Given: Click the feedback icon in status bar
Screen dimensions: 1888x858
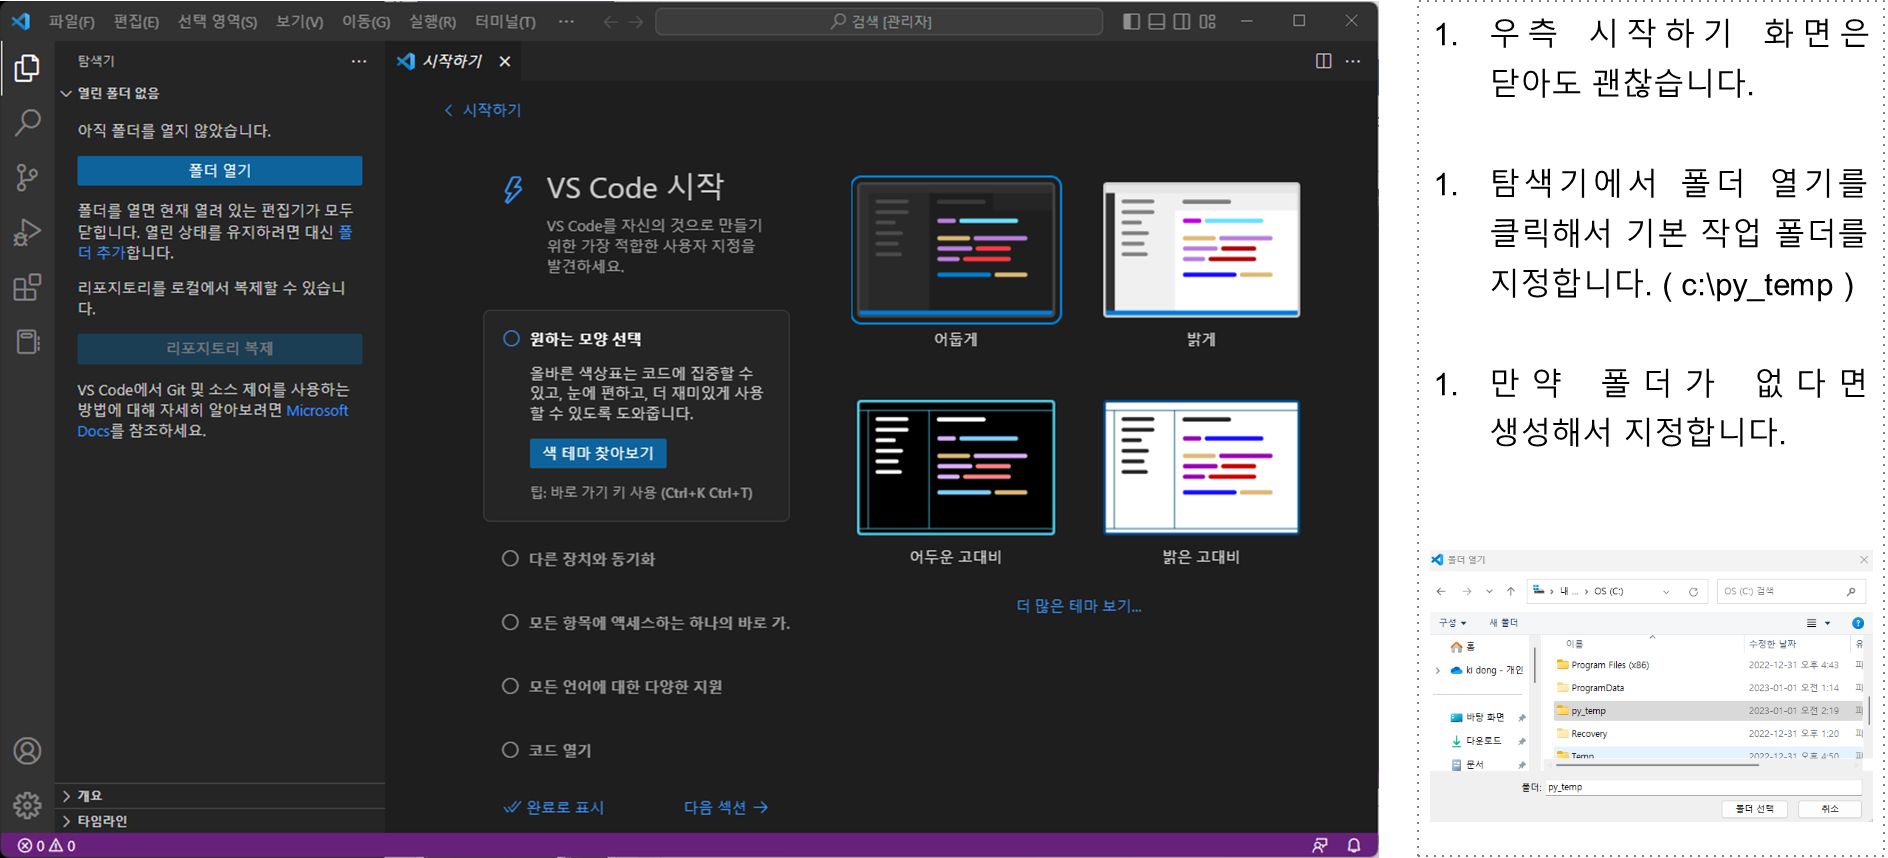Looking at the screenshot, I should [1320, 846].
